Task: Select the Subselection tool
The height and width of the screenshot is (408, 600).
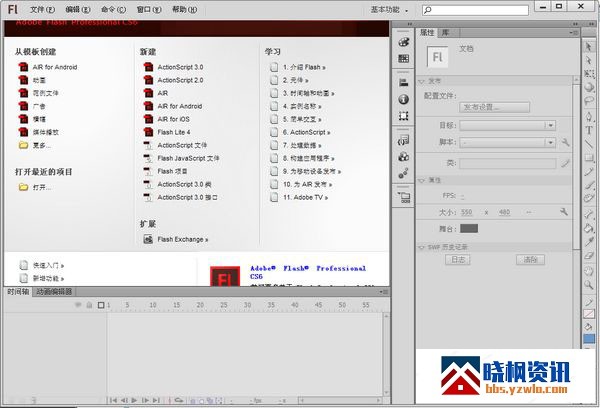Action: point(589,60)
